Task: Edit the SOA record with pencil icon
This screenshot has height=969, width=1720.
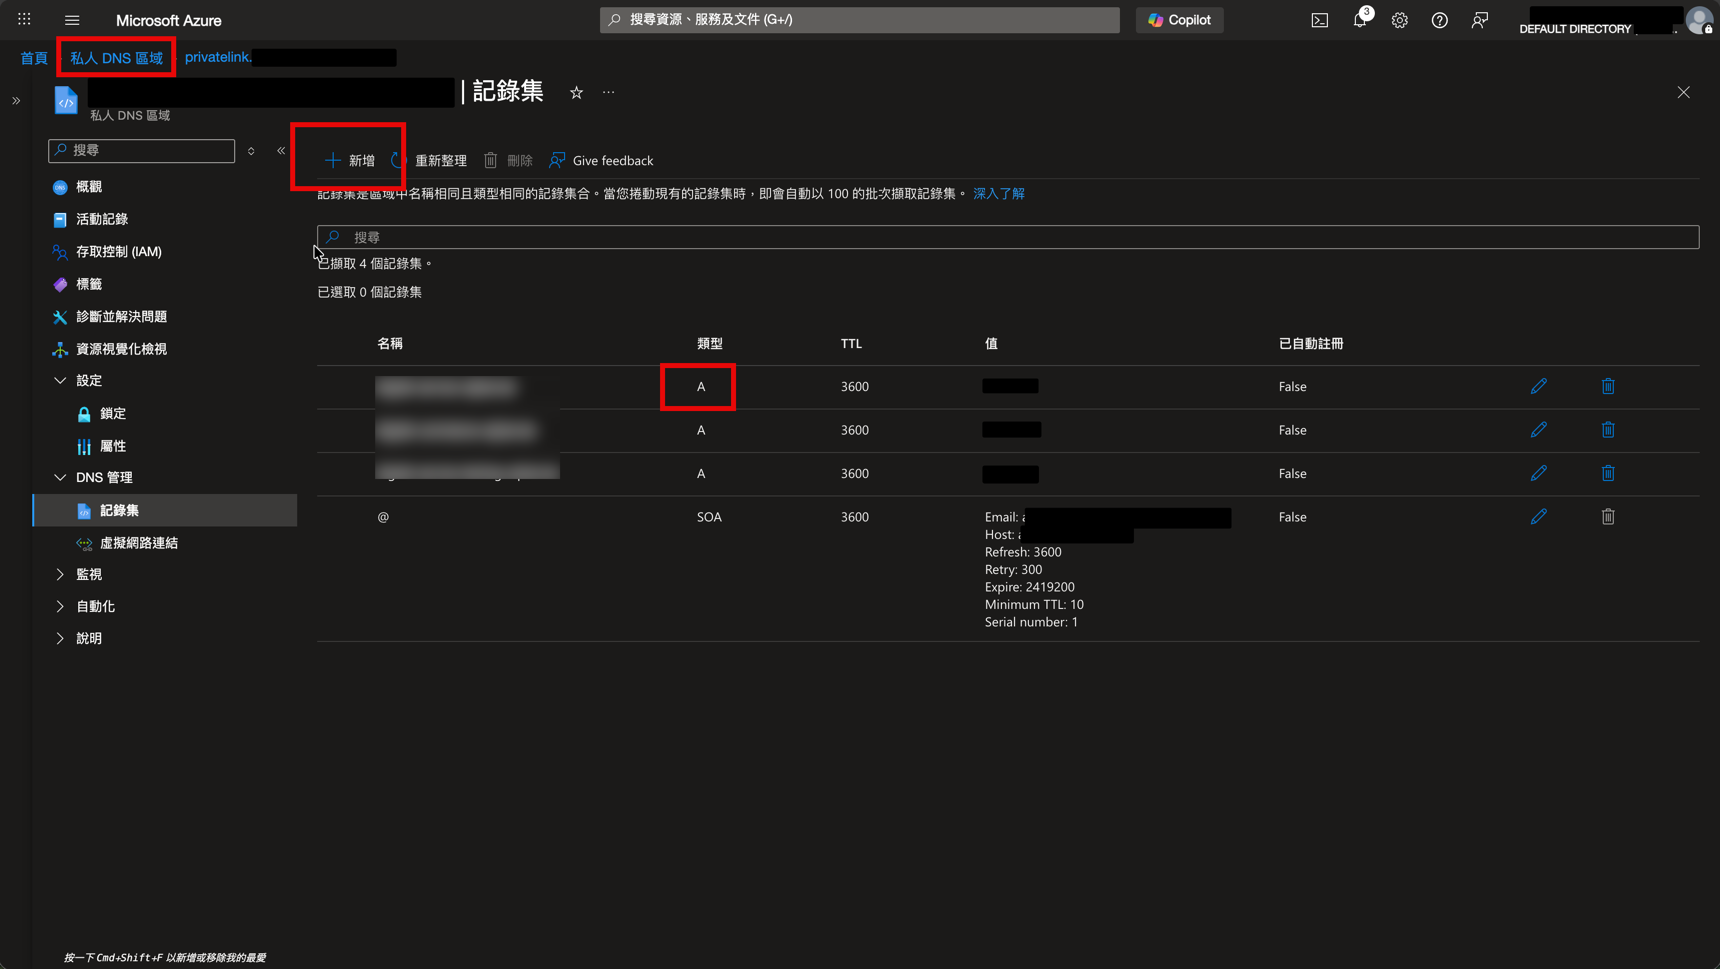Action: pos(1538,517)
